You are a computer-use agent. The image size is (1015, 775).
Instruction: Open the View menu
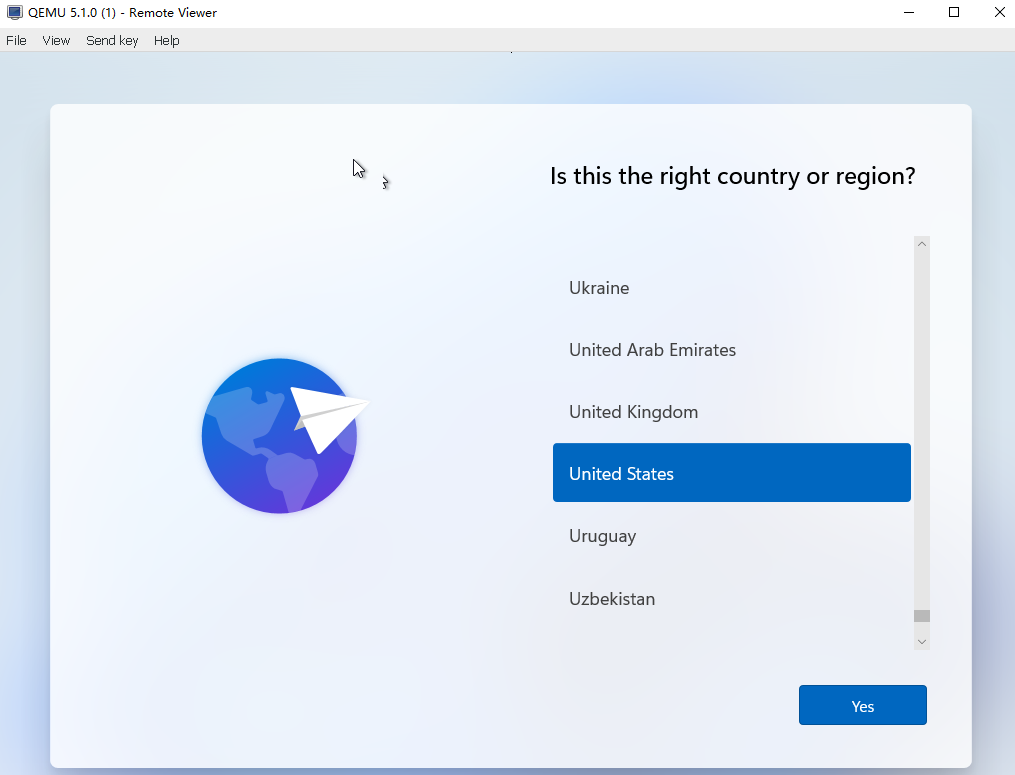[56, 41]
